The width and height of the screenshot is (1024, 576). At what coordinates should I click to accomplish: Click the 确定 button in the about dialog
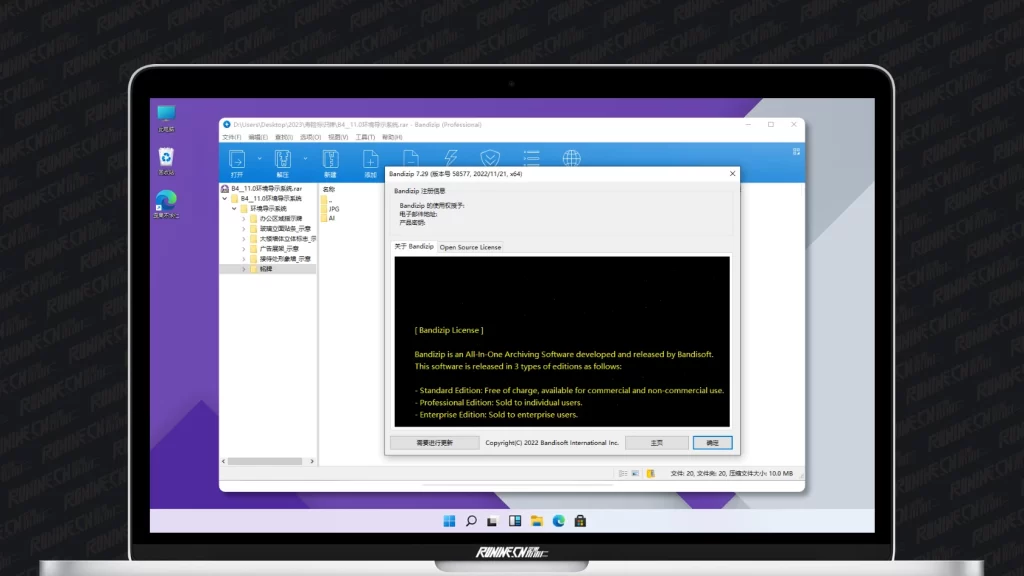coord(712,442)
